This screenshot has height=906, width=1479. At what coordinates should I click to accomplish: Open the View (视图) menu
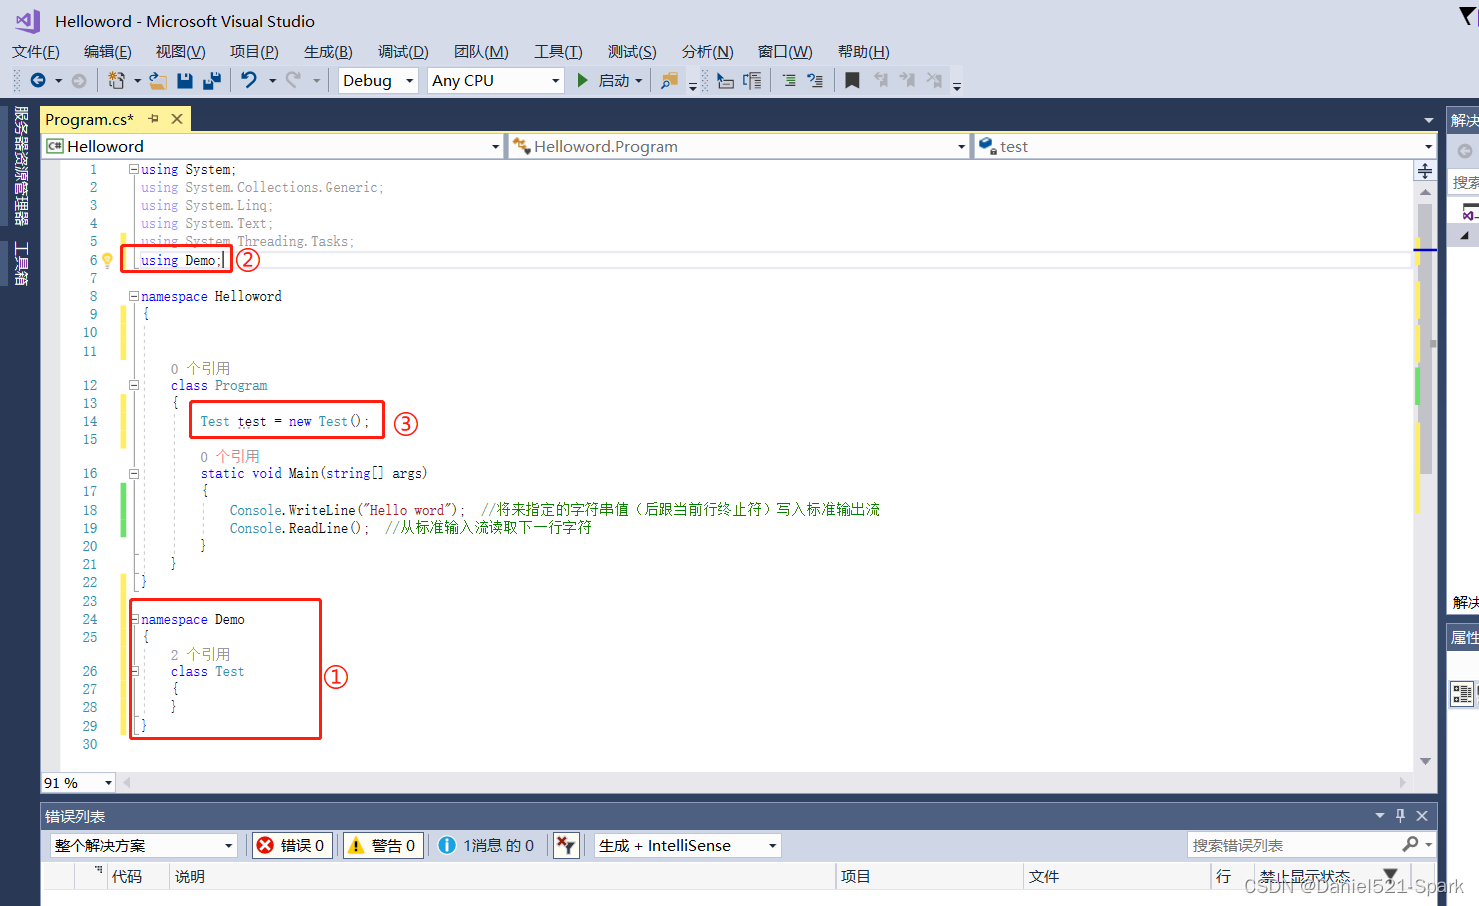(180, 52)
